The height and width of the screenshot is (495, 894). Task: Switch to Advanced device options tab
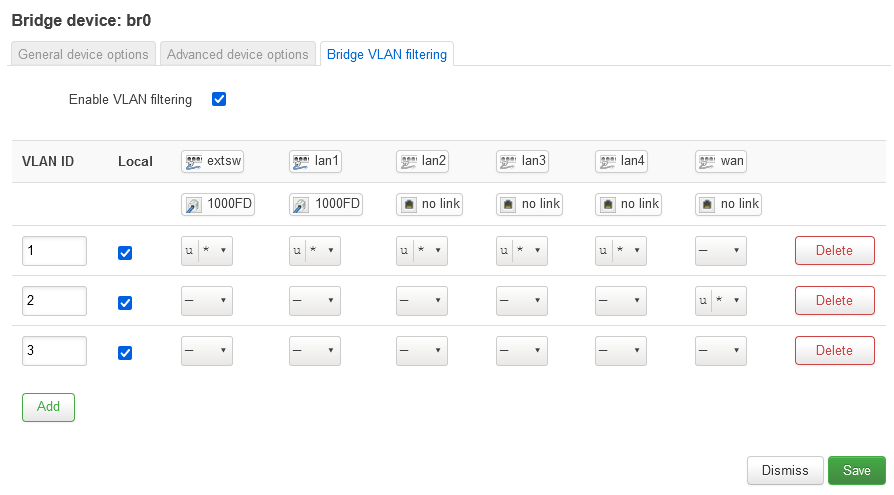click(x=238, y=54)
